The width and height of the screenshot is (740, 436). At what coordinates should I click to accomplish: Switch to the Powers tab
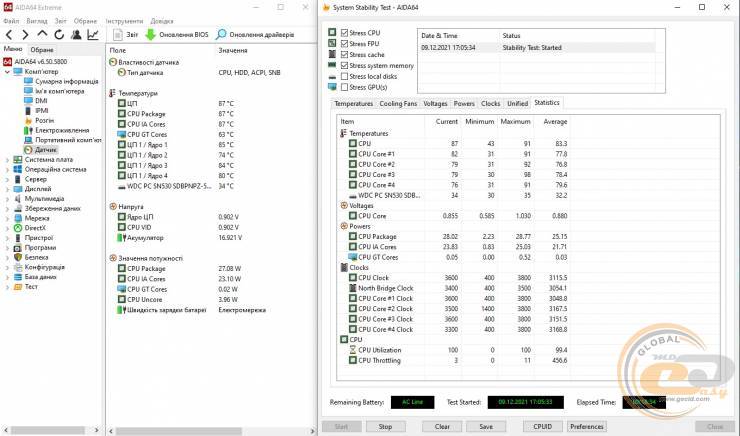[x=464, y=103]
